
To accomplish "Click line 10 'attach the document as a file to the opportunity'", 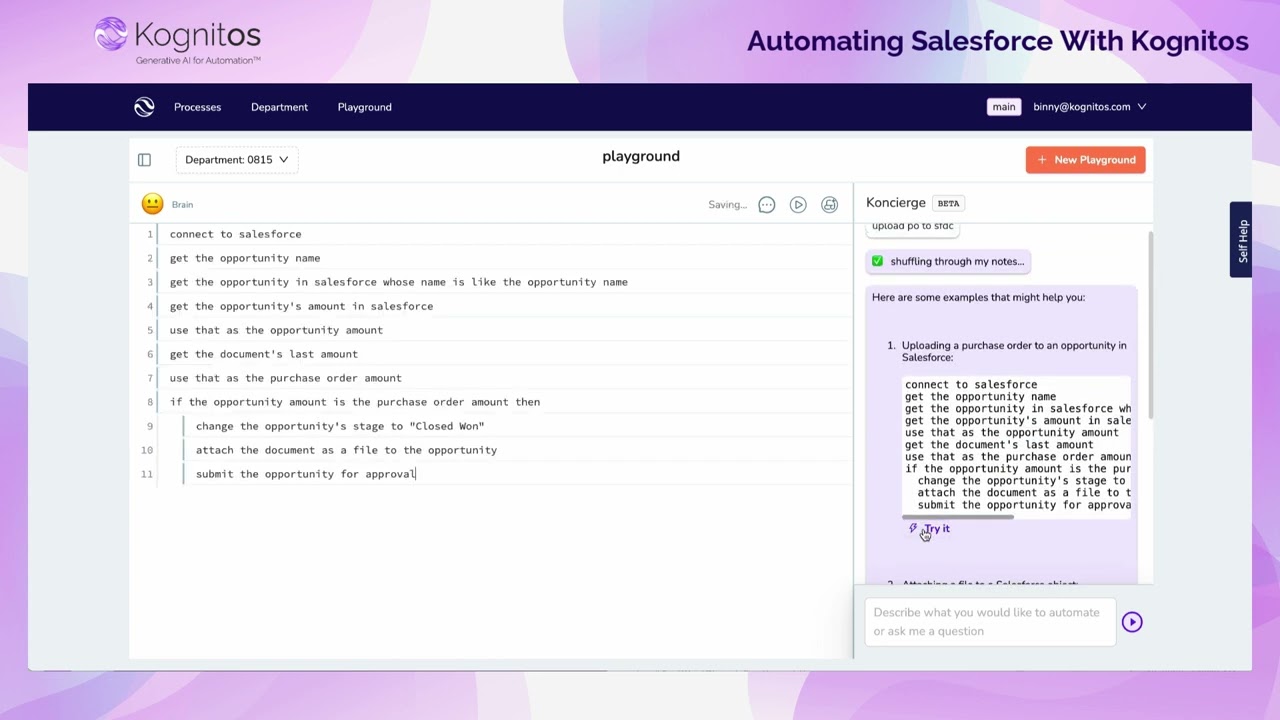I will (346, 450).
